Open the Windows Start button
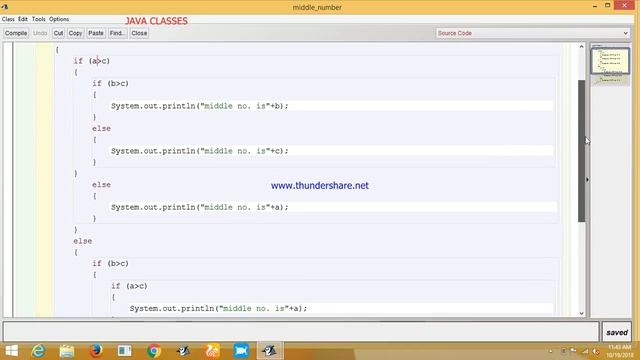This screenshot has height=360, width=640. click(11, 351)
